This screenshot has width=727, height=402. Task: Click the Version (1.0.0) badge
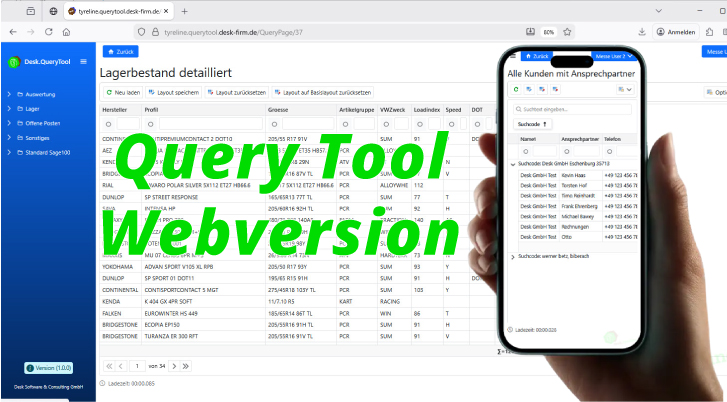49,368
